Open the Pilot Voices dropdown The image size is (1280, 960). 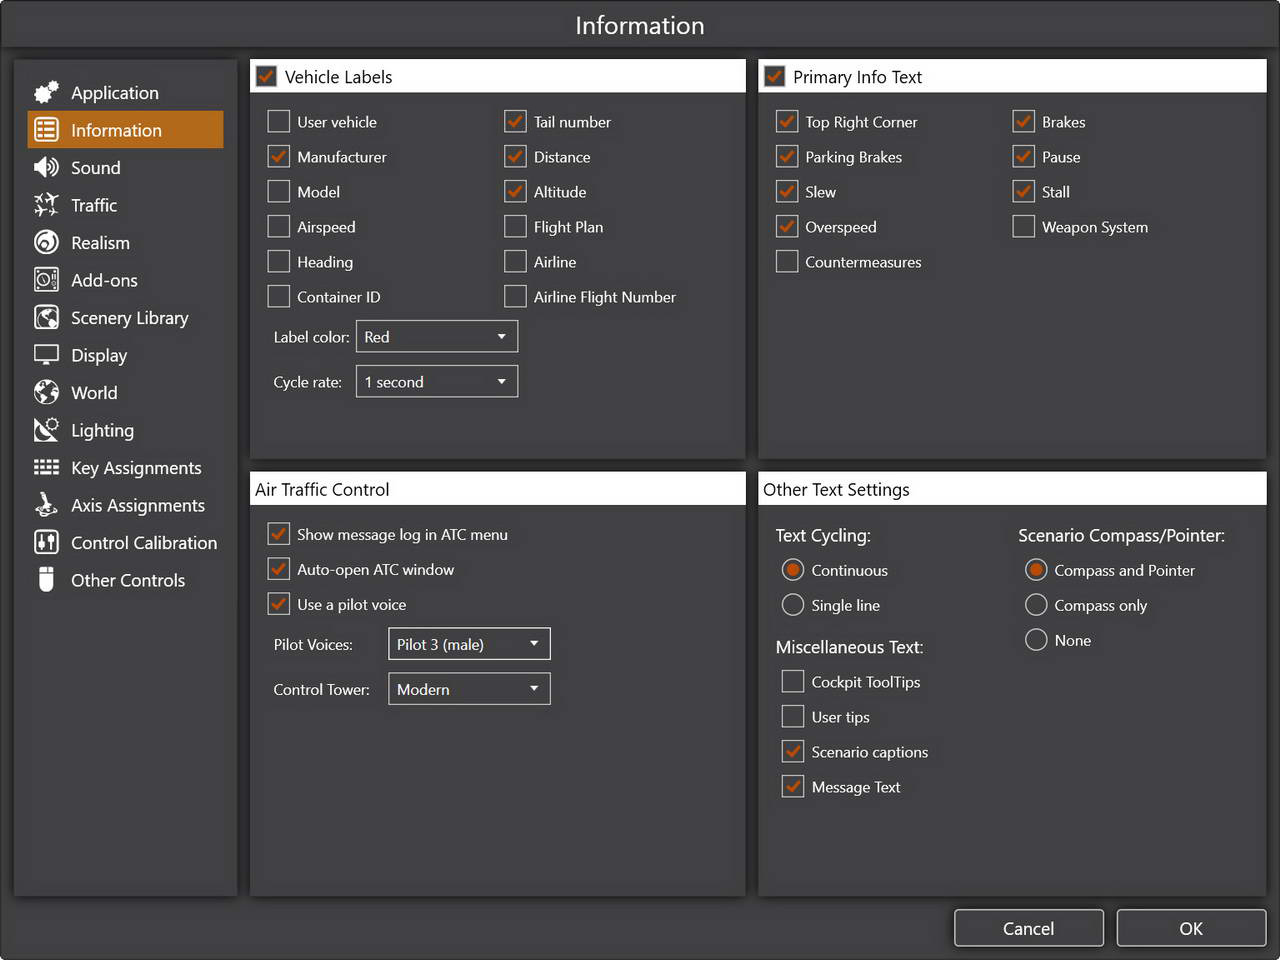[x=469, y=644]
